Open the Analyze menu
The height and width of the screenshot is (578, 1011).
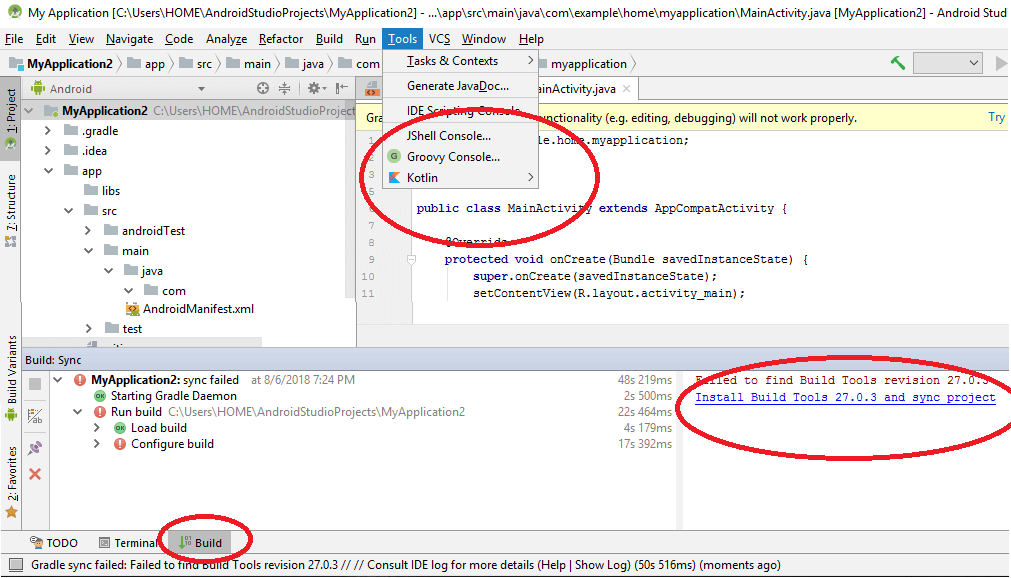226,39
